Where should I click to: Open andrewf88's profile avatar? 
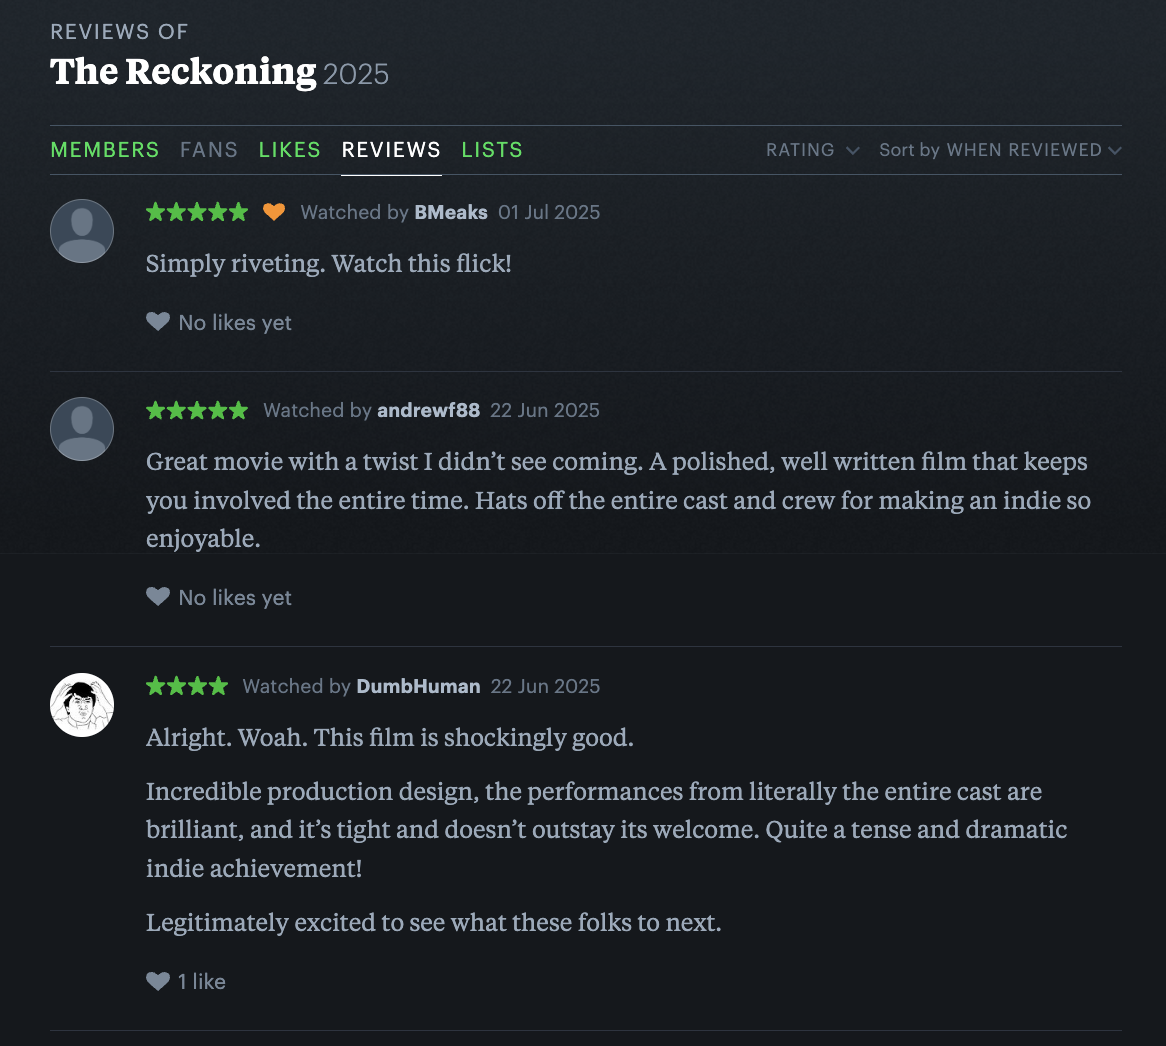pos(82,429)
